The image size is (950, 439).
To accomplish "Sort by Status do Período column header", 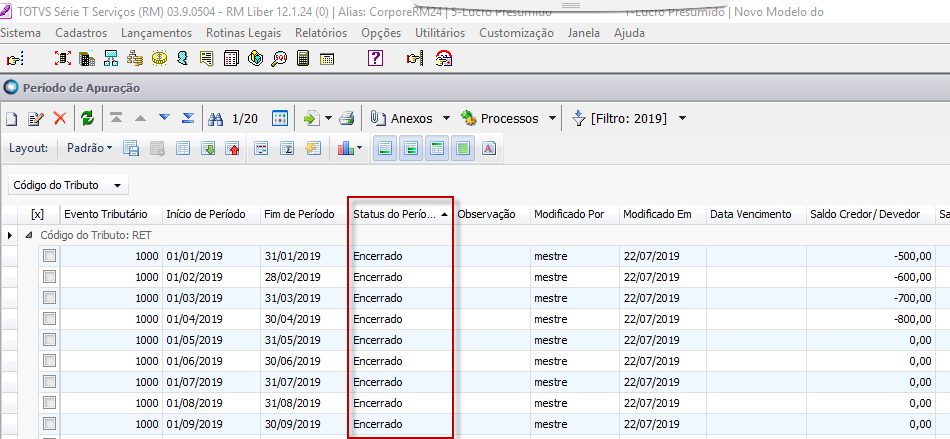I will click(x=400, y=214).
